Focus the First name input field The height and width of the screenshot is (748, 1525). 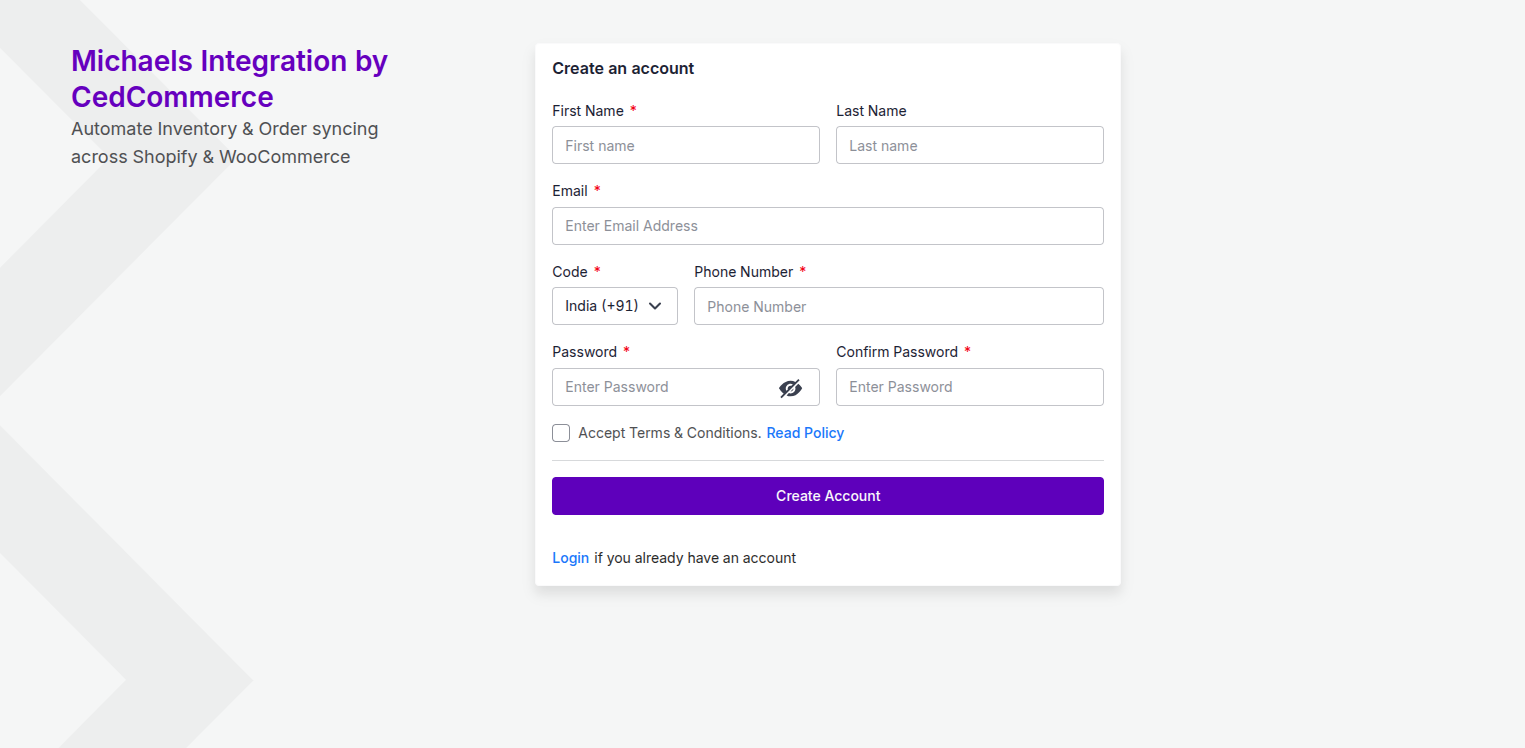pos(685,145)
